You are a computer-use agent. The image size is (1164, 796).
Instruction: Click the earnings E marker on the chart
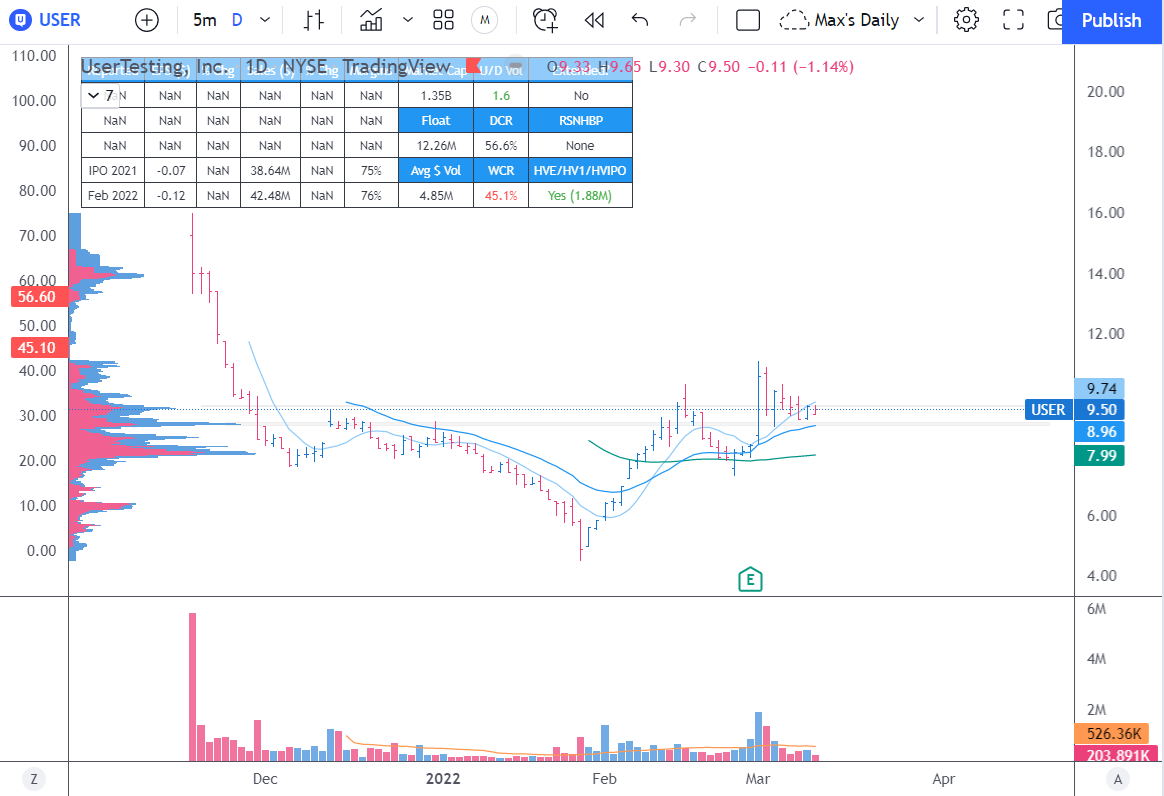point(751,579)
